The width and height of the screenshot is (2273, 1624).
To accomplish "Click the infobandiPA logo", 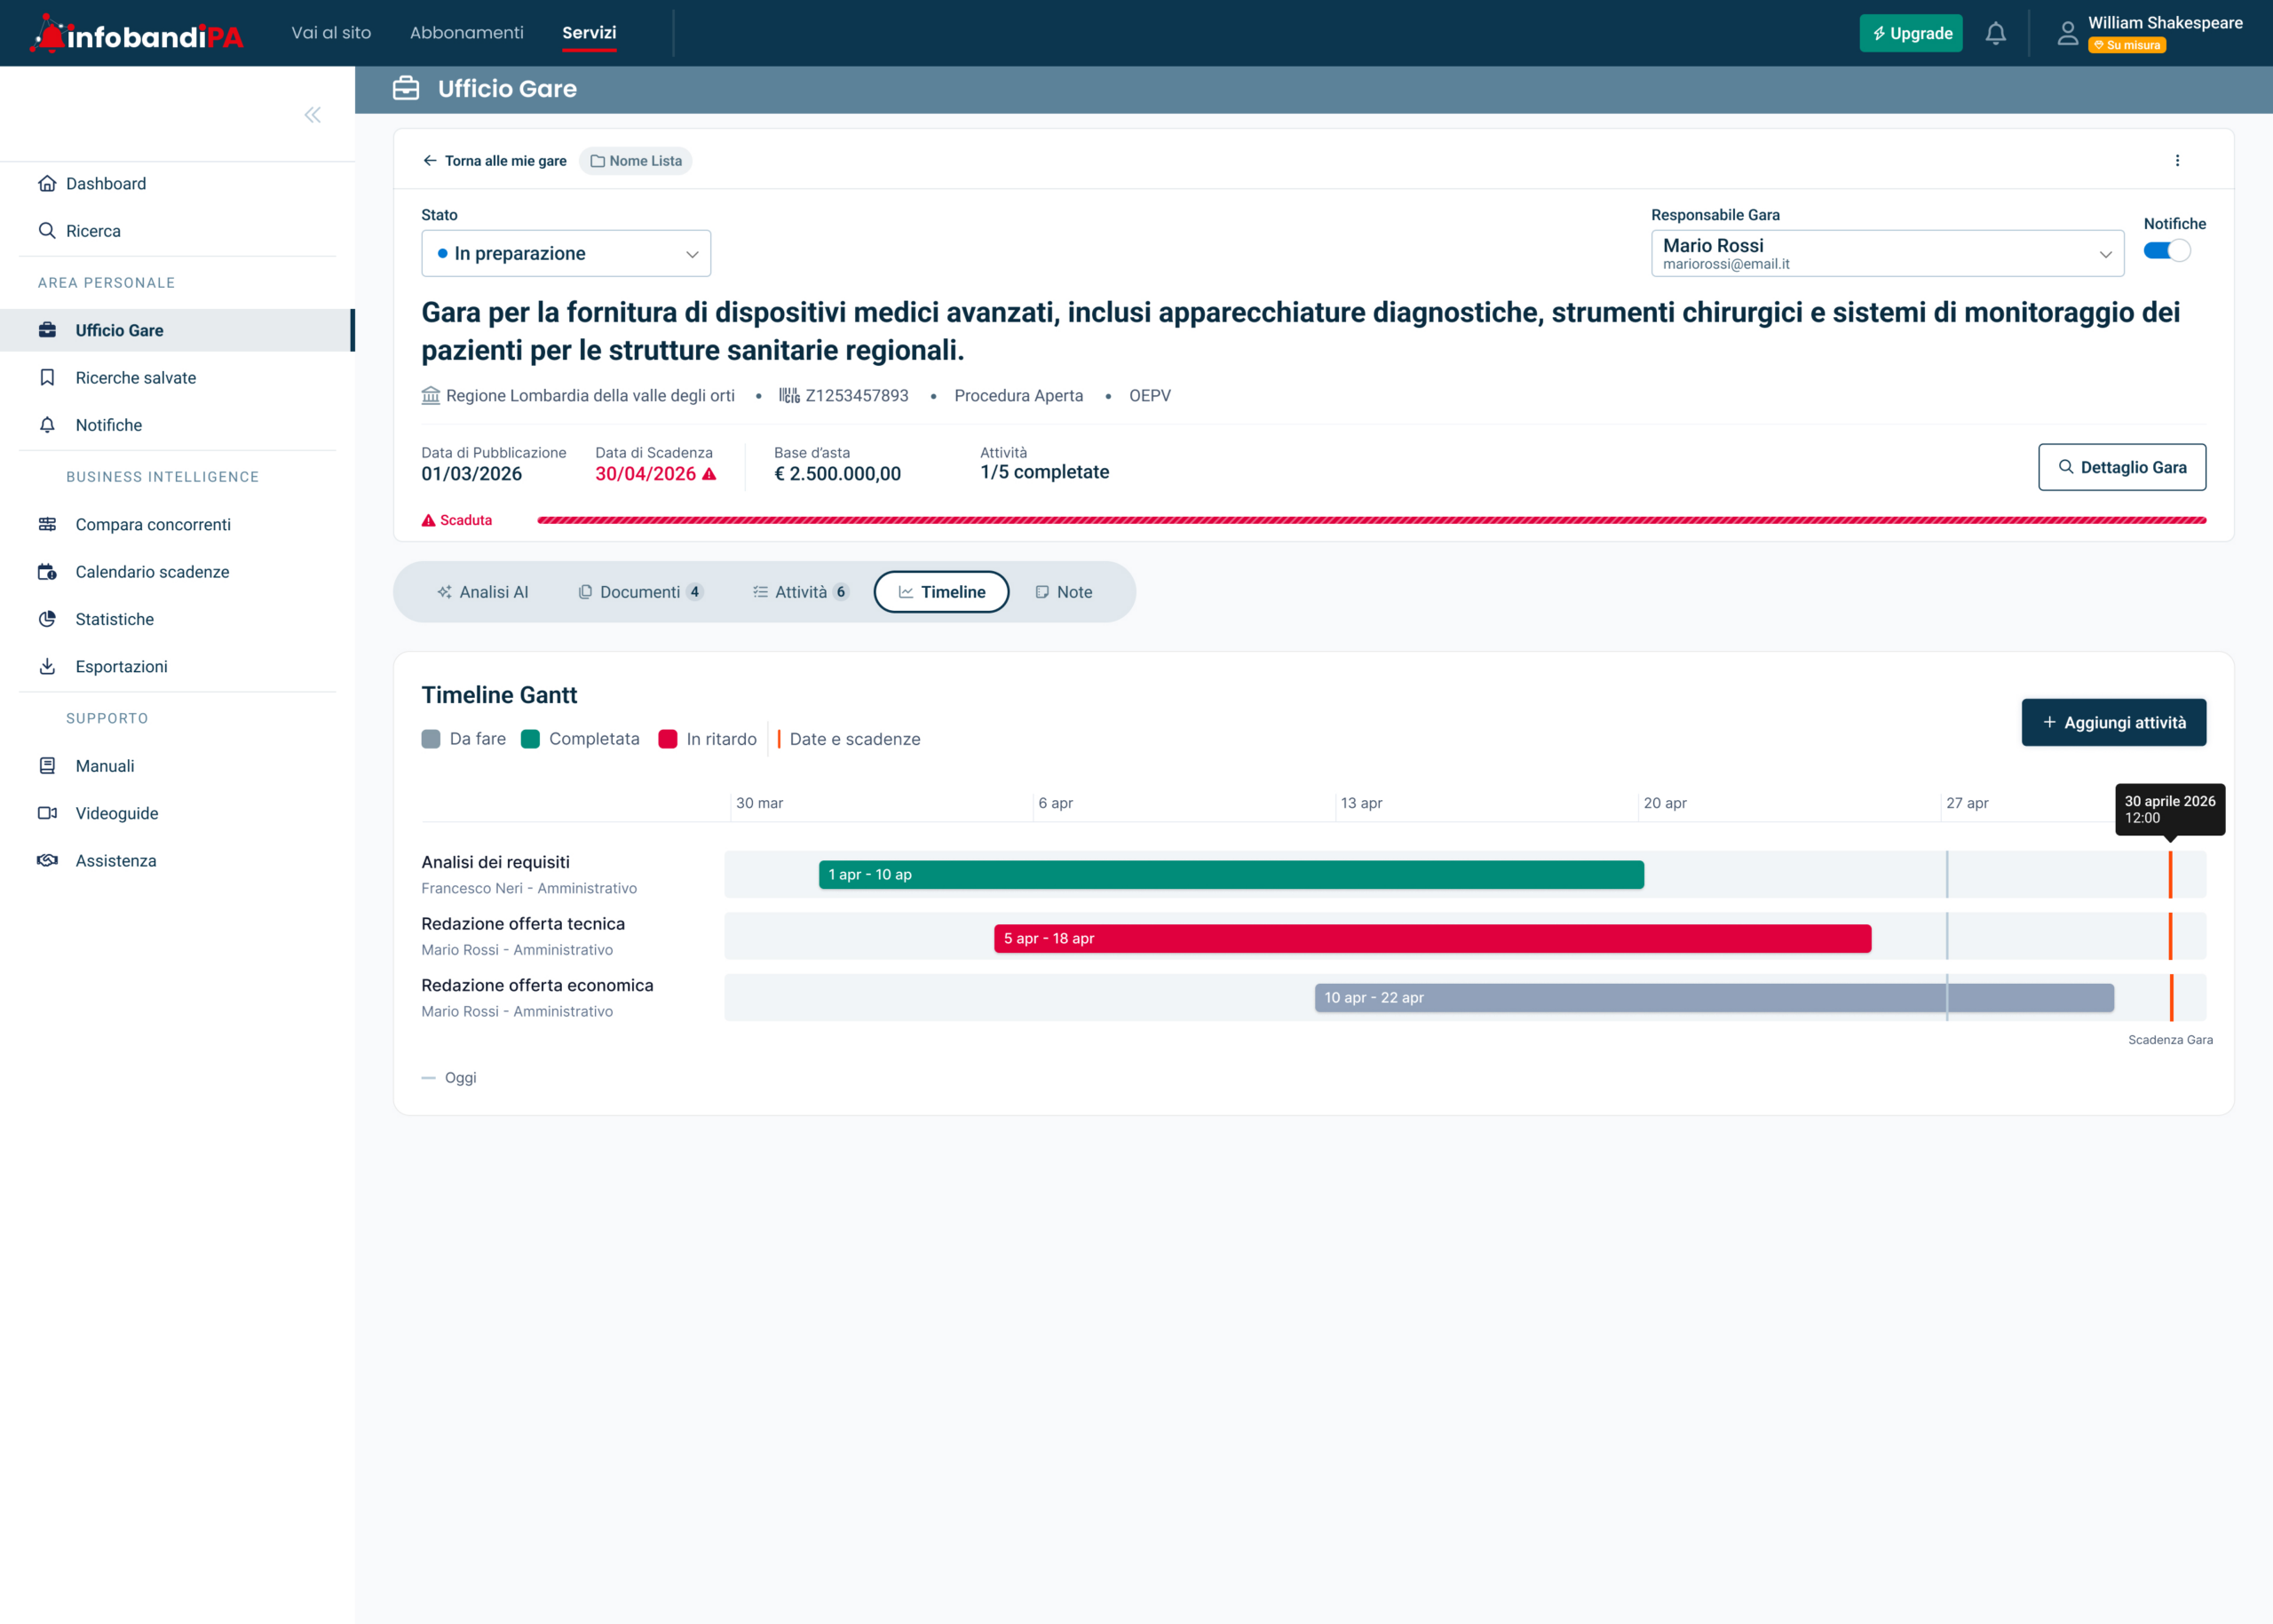I will point(137,34).
